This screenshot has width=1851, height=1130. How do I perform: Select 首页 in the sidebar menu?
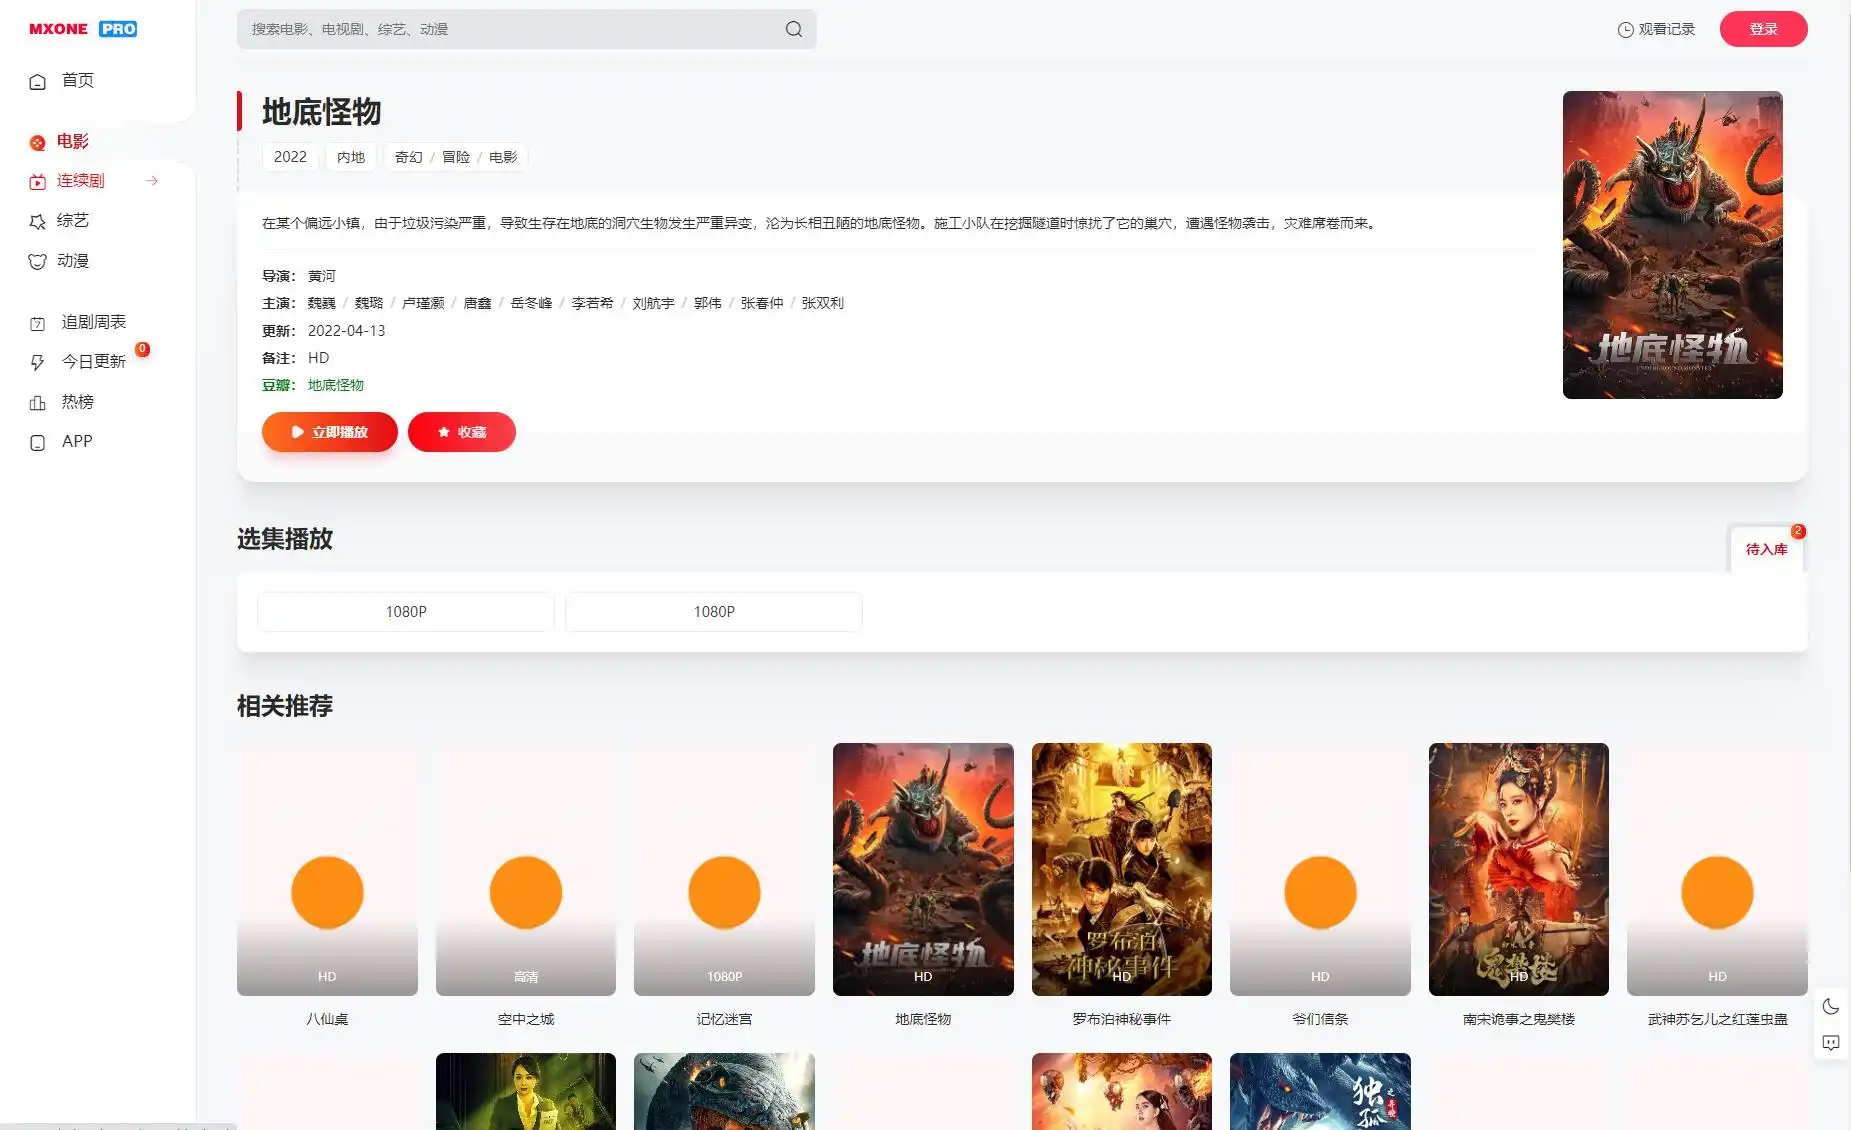click(37, 81)
